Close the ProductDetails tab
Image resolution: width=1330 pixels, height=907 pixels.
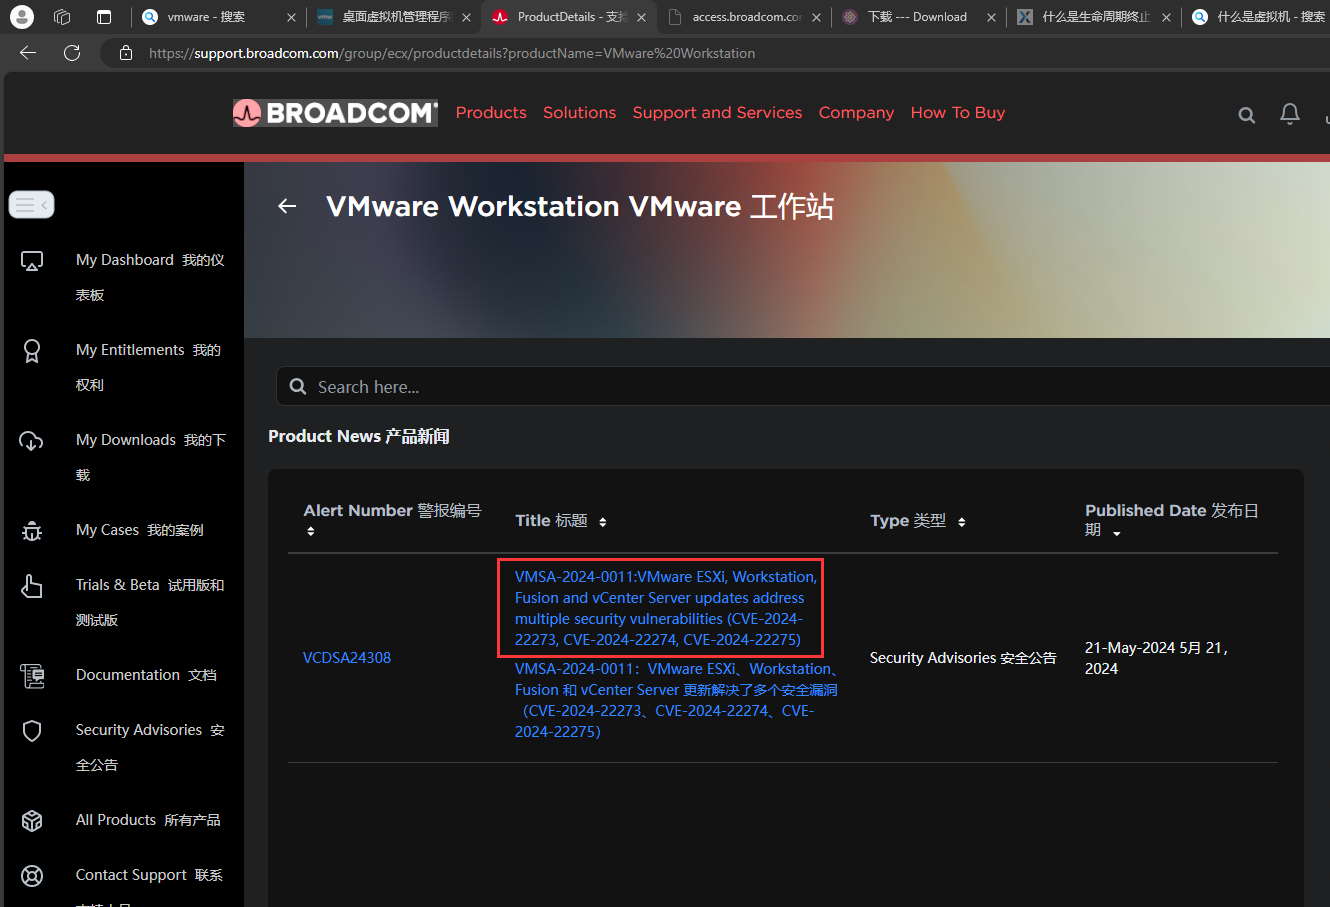coord(641,17)
